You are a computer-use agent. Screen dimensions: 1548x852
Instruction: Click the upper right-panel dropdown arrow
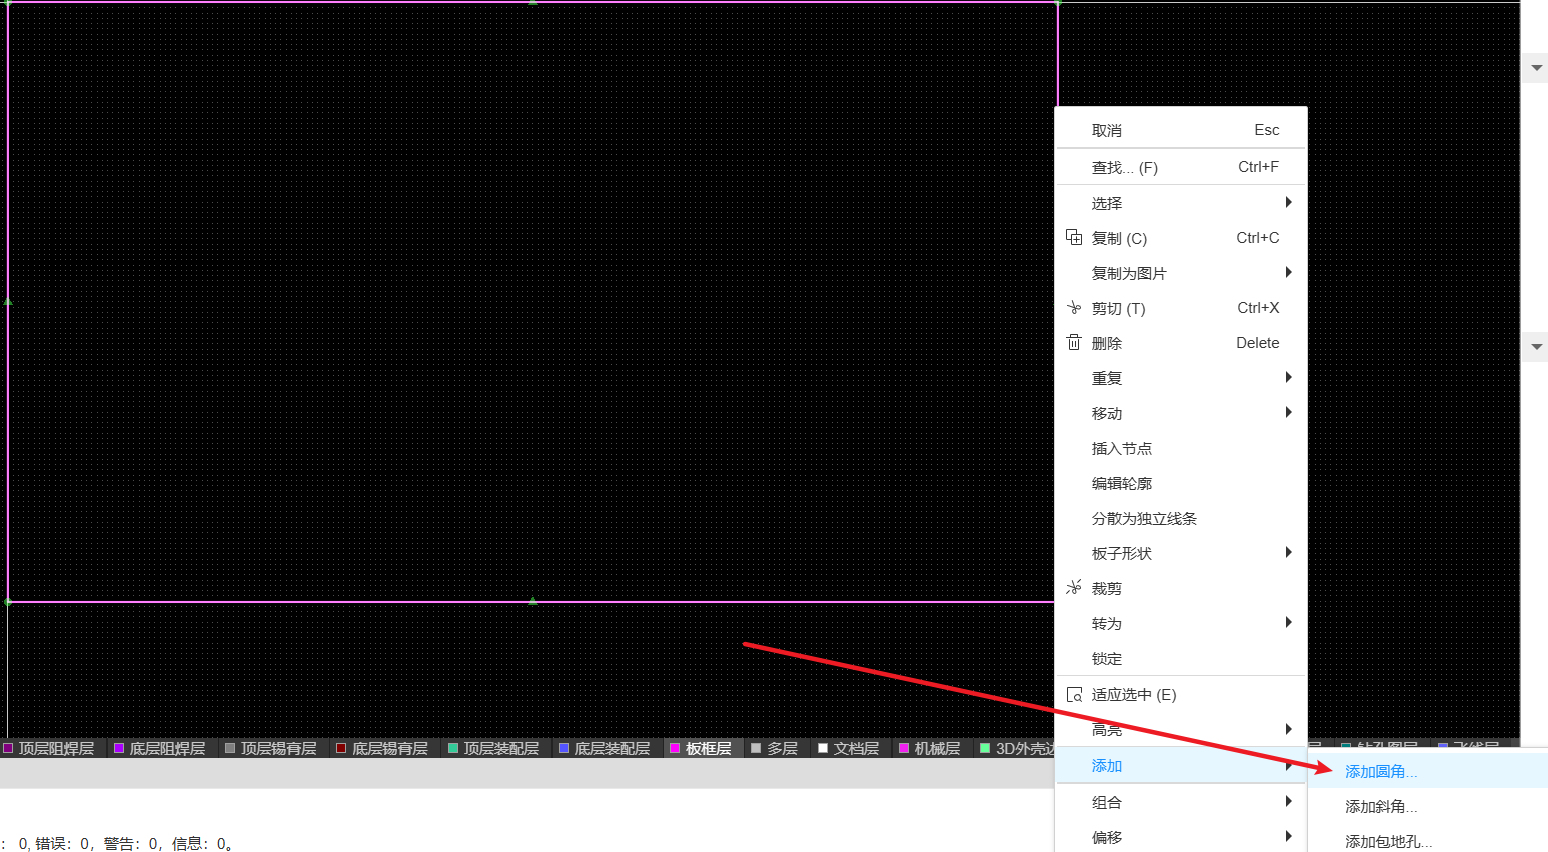1536,68
